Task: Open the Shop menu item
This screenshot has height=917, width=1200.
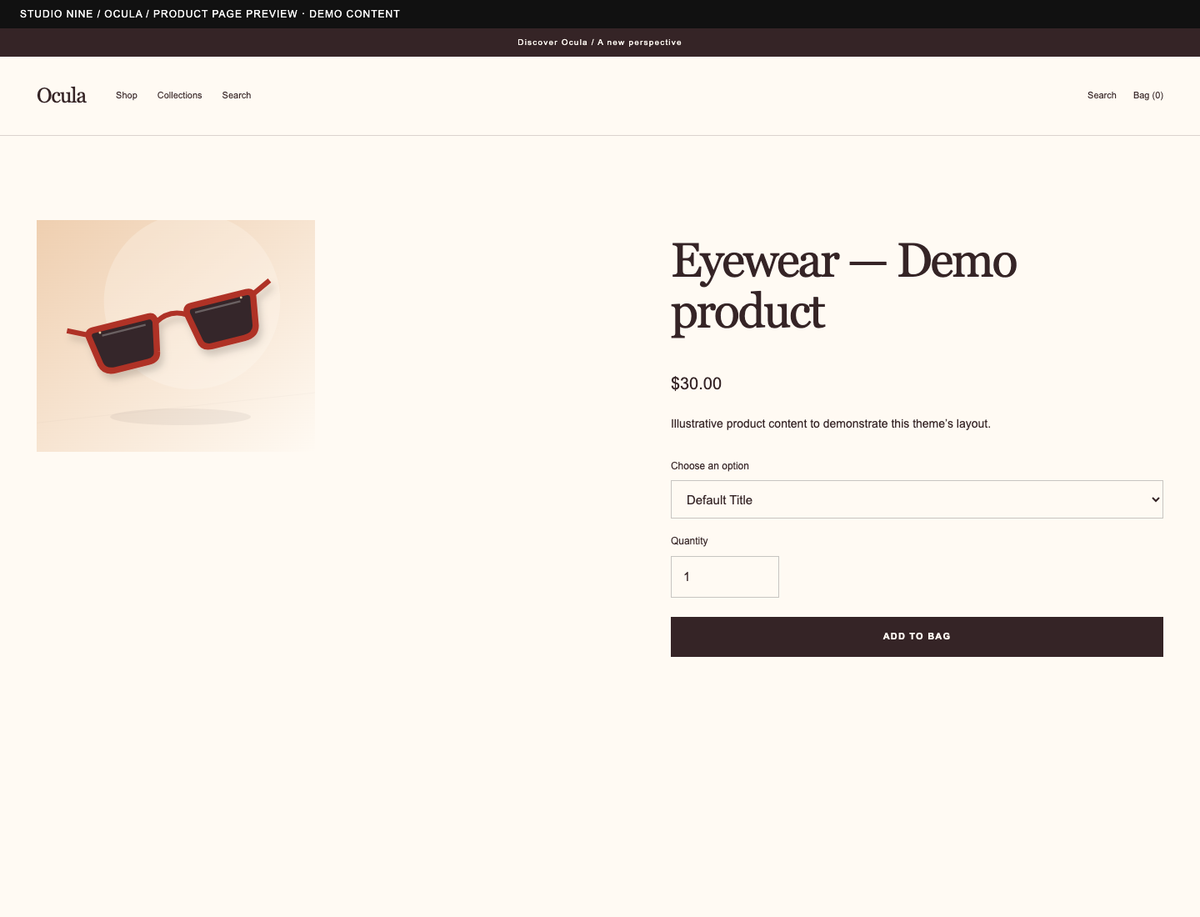Action: click(x=126, y=96)
